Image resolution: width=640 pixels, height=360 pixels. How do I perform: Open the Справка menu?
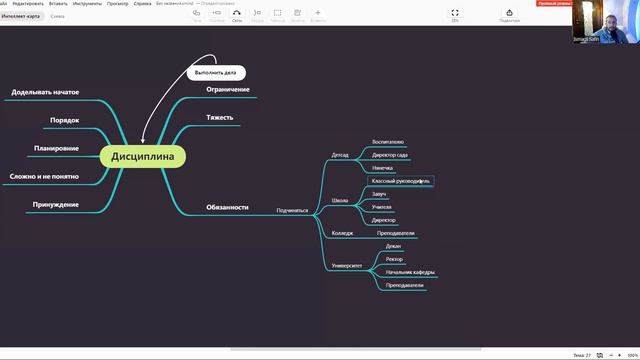(142, 3)
